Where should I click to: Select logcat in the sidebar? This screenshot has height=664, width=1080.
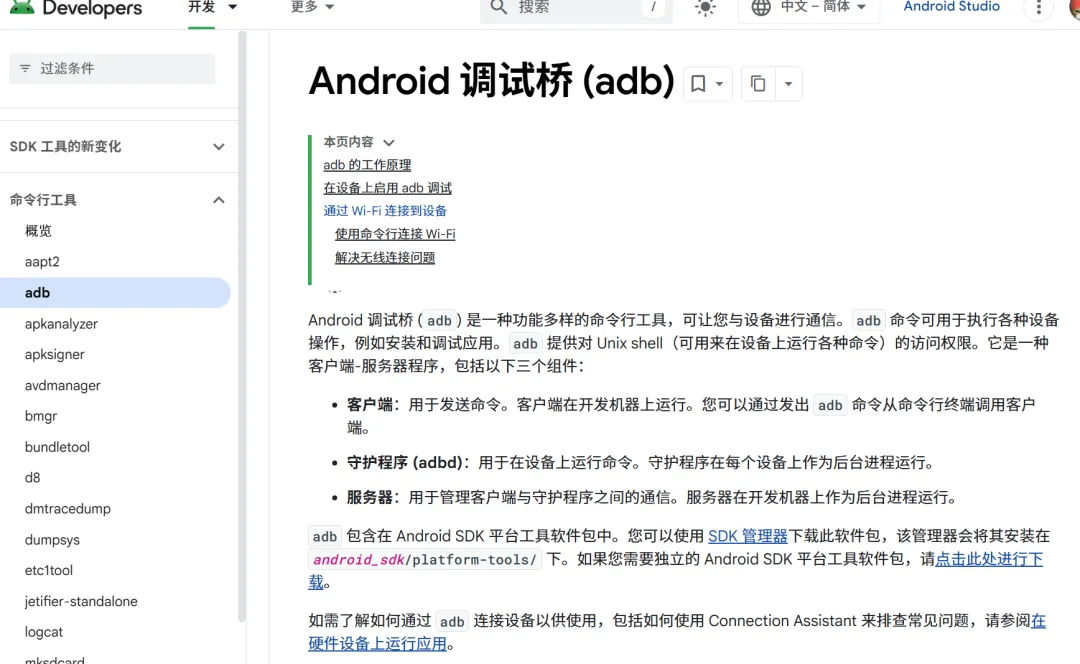coord(43,632)
